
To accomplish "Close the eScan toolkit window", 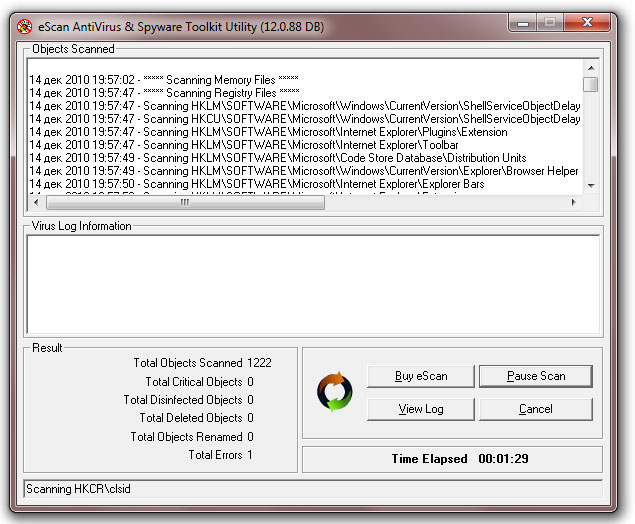I will 587,23.
